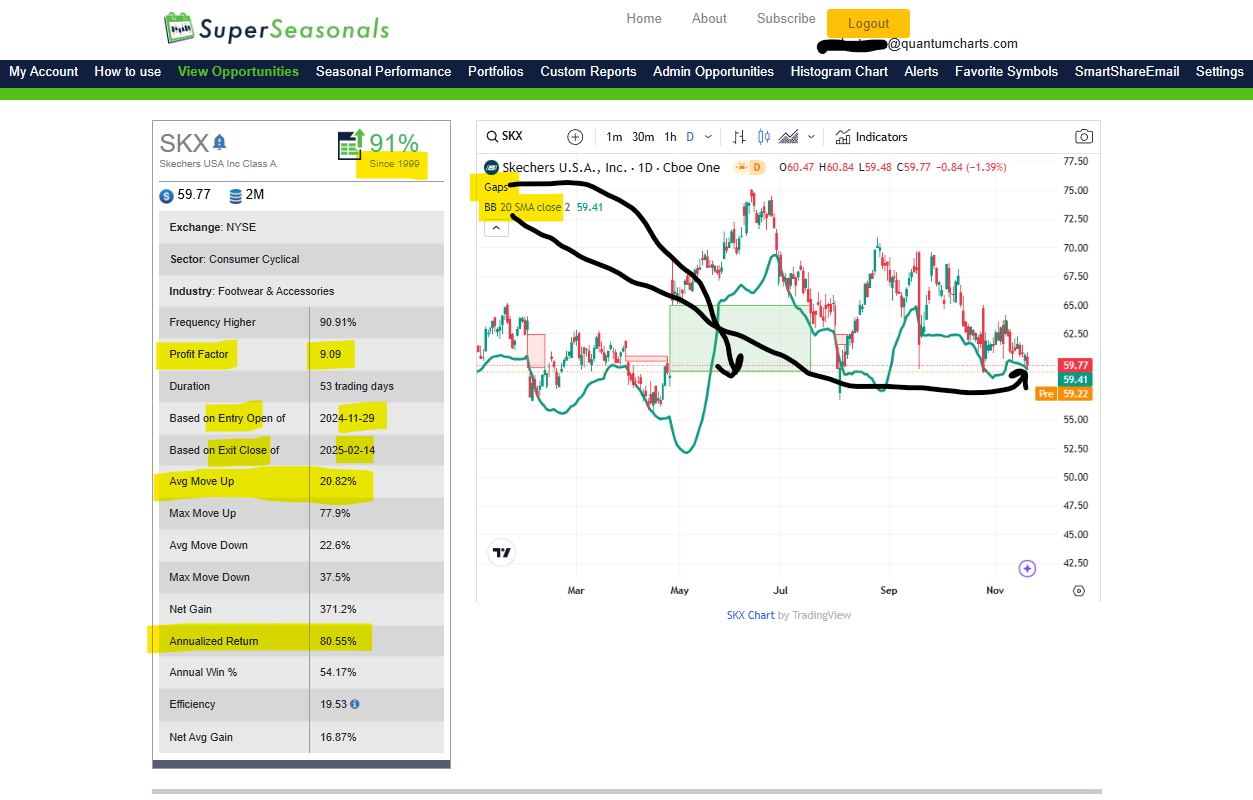This screenshot has width=1253, height=800.
Task: Open chart settings gear near price axis
Action: pyautogui.click(x=1078, y=591)
